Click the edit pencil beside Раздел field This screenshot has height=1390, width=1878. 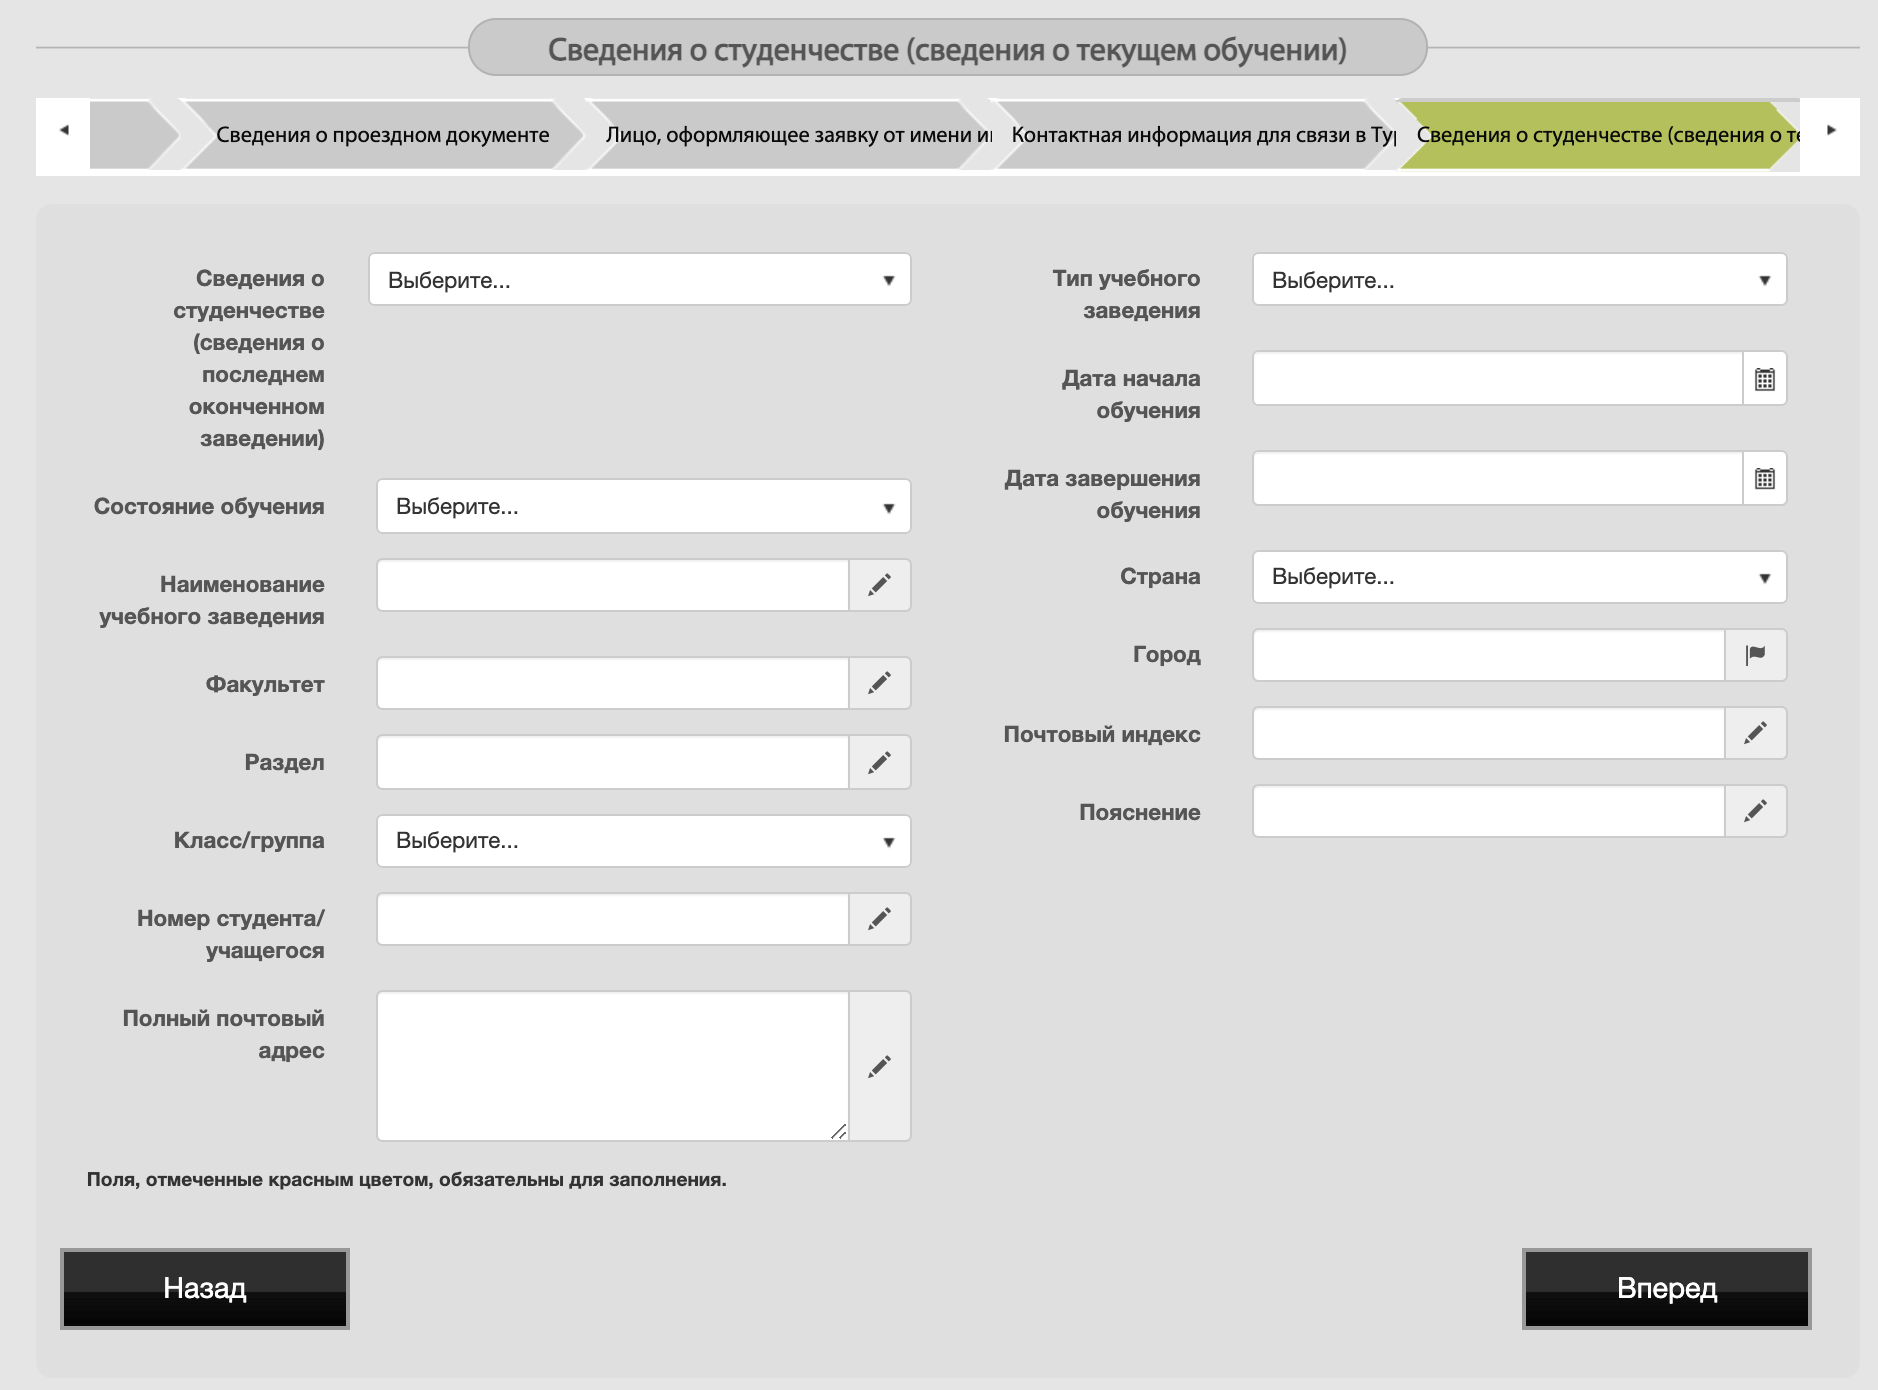tap(879, 762)
